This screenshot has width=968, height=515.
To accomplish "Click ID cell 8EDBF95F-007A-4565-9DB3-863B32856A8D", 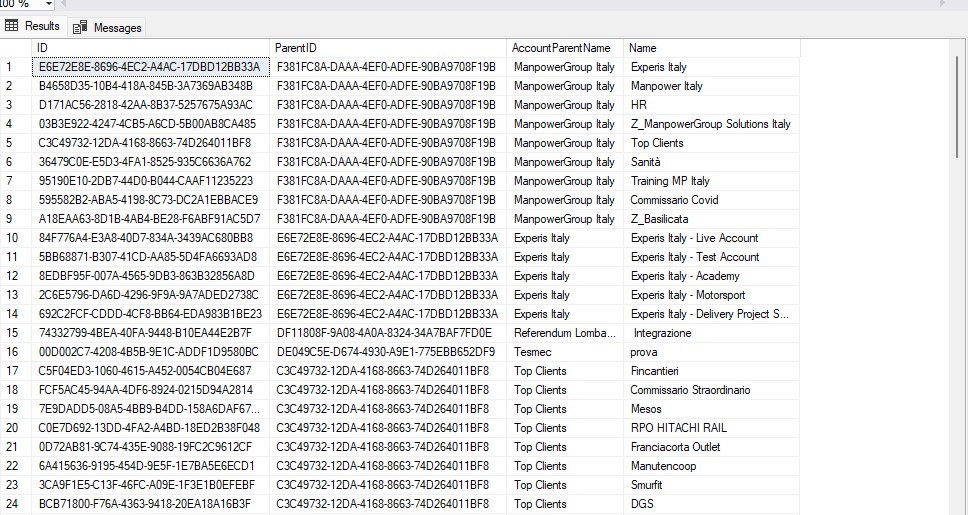I will [x=151, y=276].
